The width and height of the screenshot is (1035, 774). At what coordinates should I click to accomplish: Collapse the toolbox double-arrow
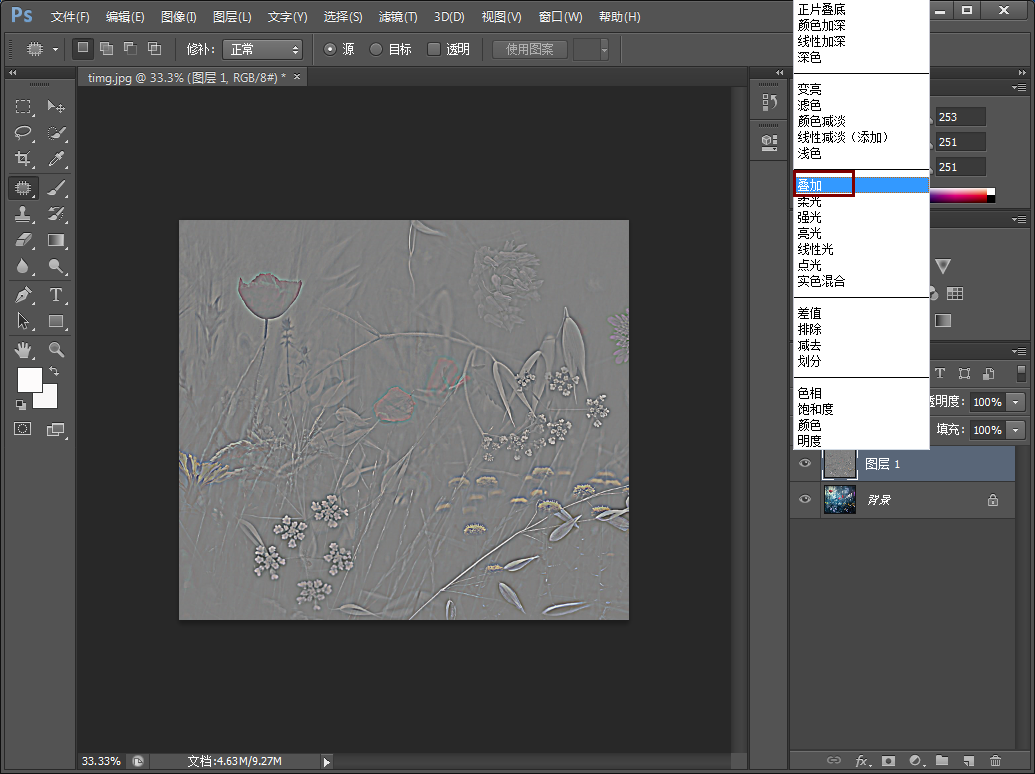pos(13,73)
